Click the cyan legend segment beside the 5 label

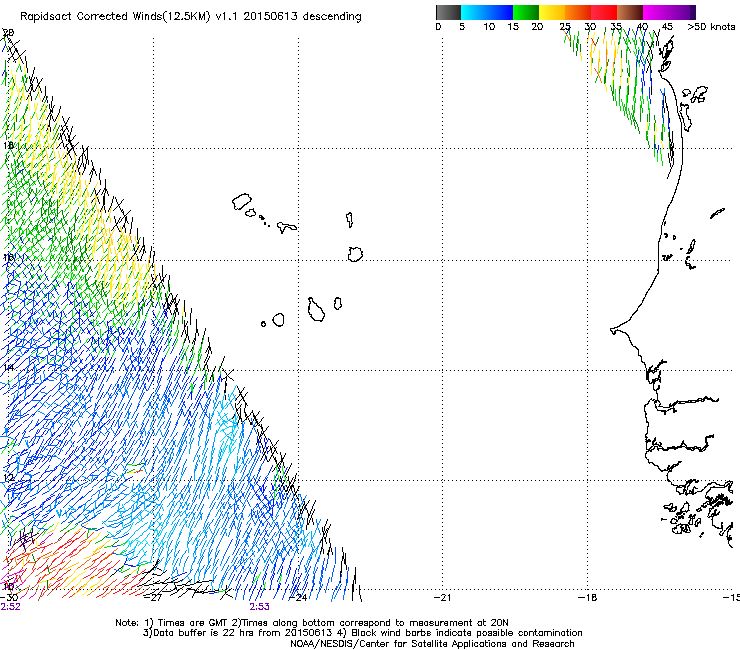click(x=474, y=12)
